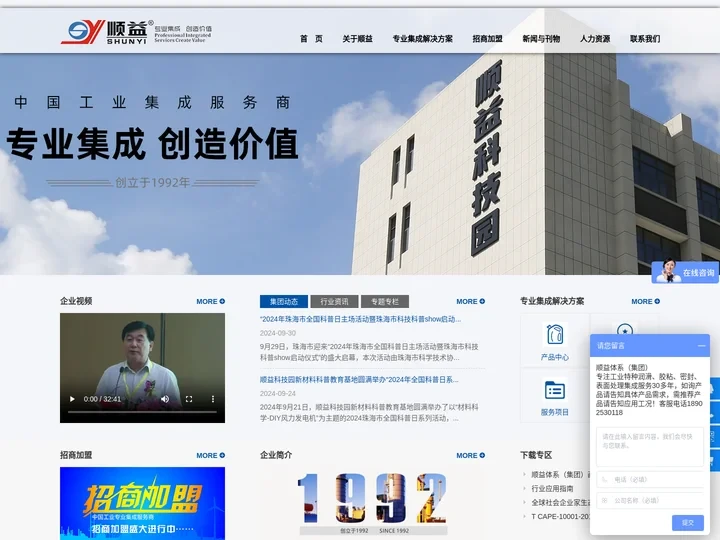Viewport: 720px width, 540px height.
Task: Mute the company video sound
Action: pos(165,399)
